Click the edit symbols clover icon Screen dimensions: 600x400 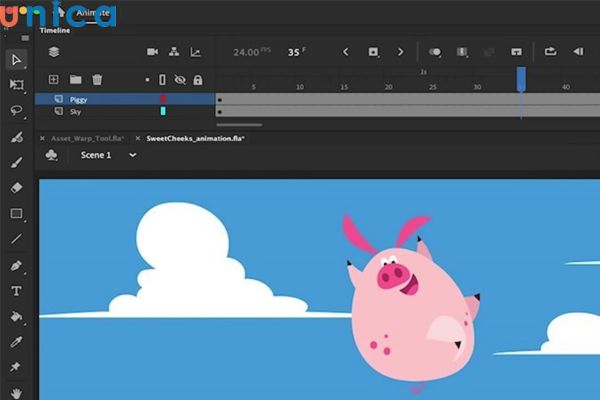pyautogui.click(x=51, y=155)
